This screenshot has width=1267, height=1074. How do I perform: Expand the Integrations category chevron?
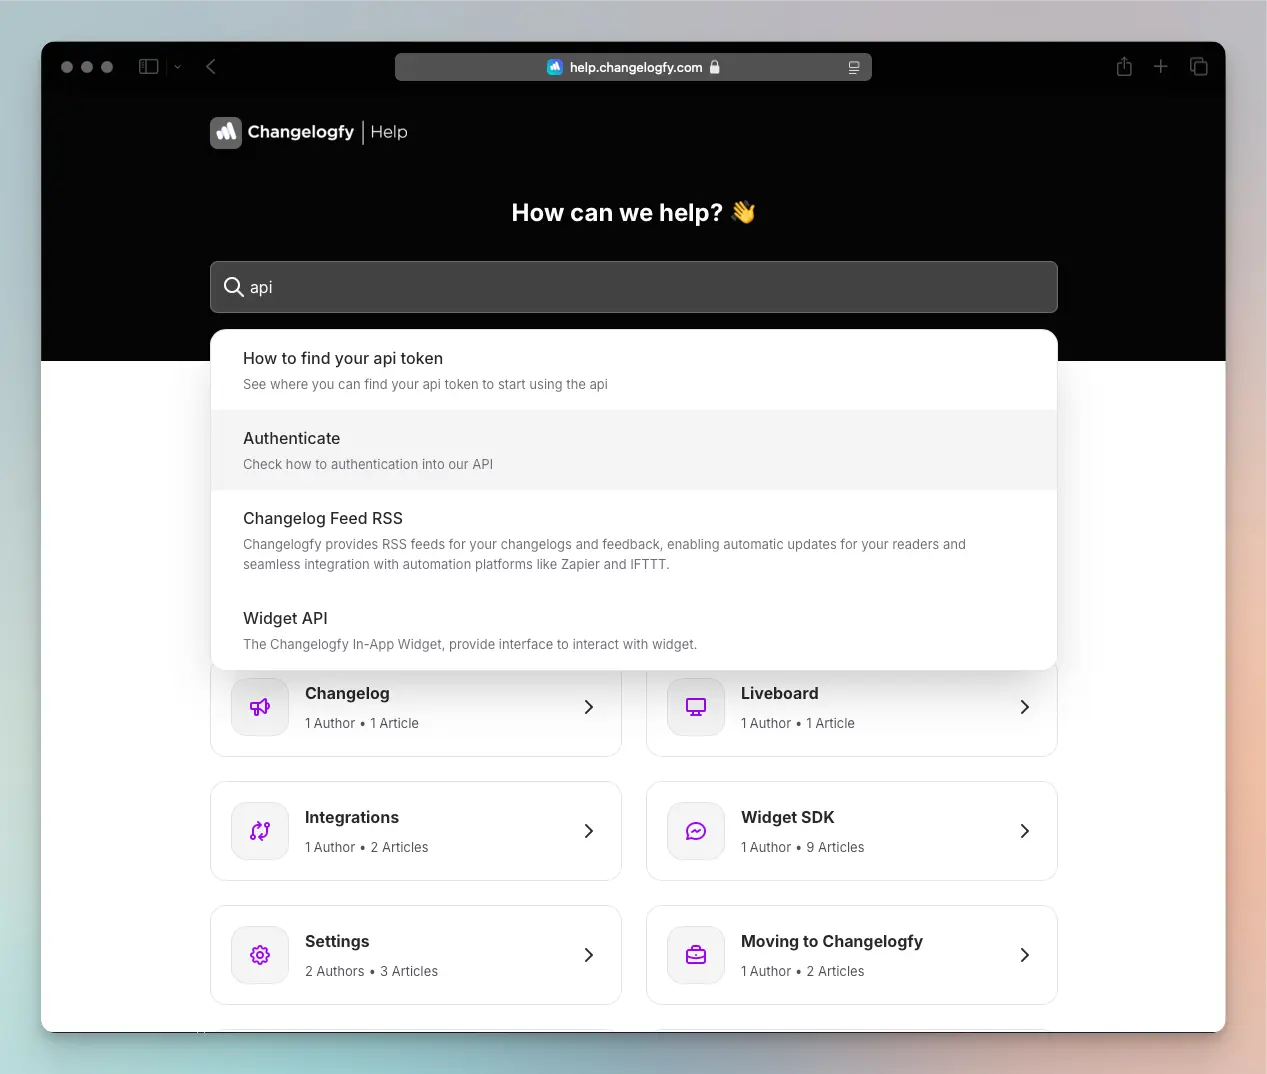pos(589,831)
